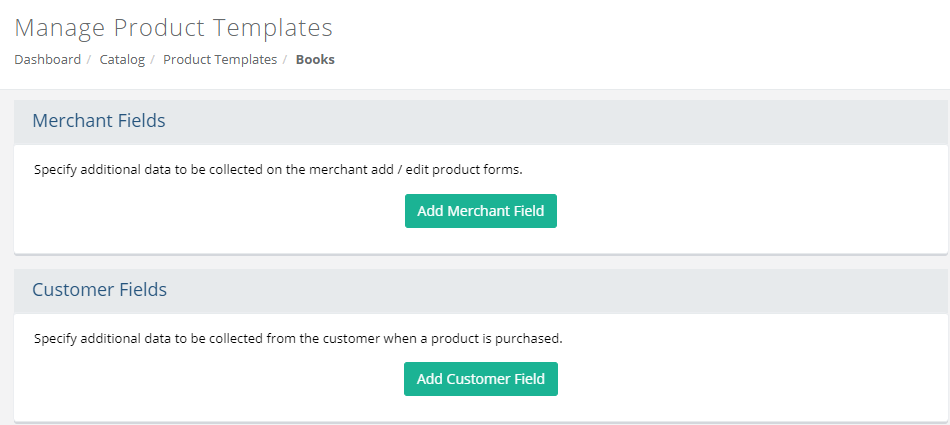Click the Add Customer Field button
Viewport: 950px width, 425px height.
tap(480, 379)
